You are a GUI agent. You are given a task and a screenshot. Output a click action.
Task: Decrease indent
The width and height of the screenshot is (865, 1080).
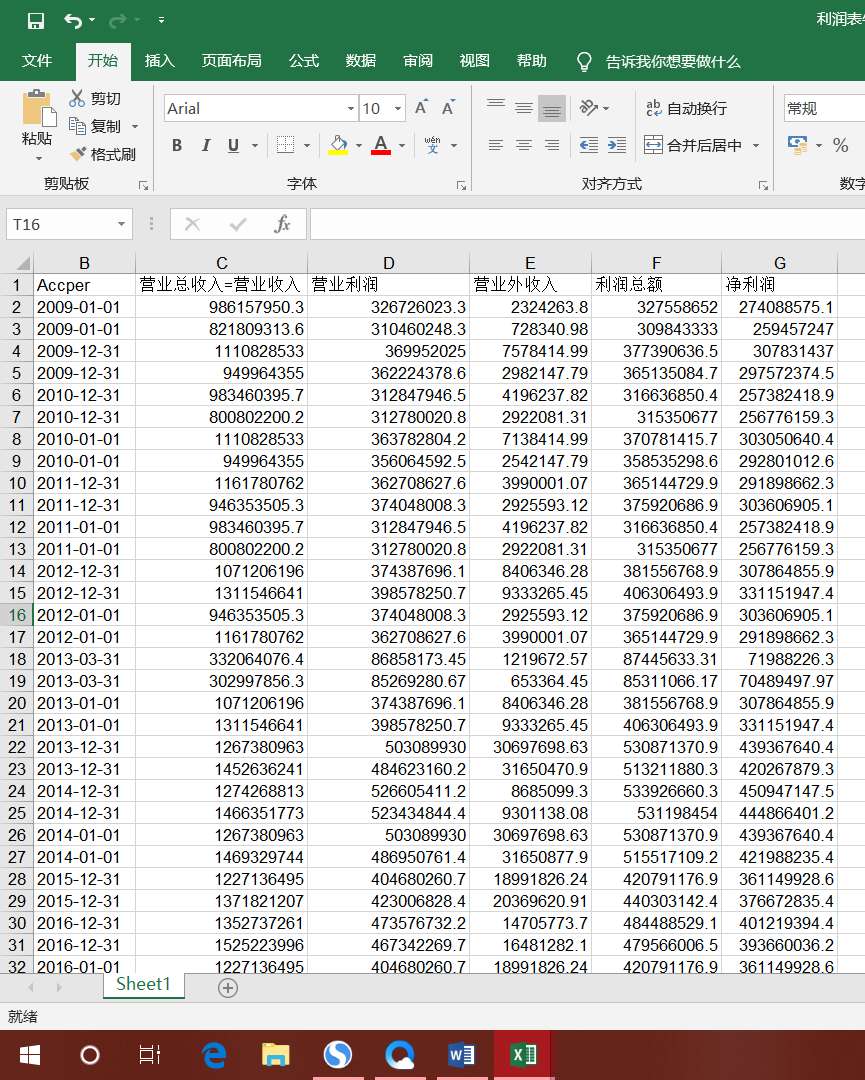click(x=589, y=145)
